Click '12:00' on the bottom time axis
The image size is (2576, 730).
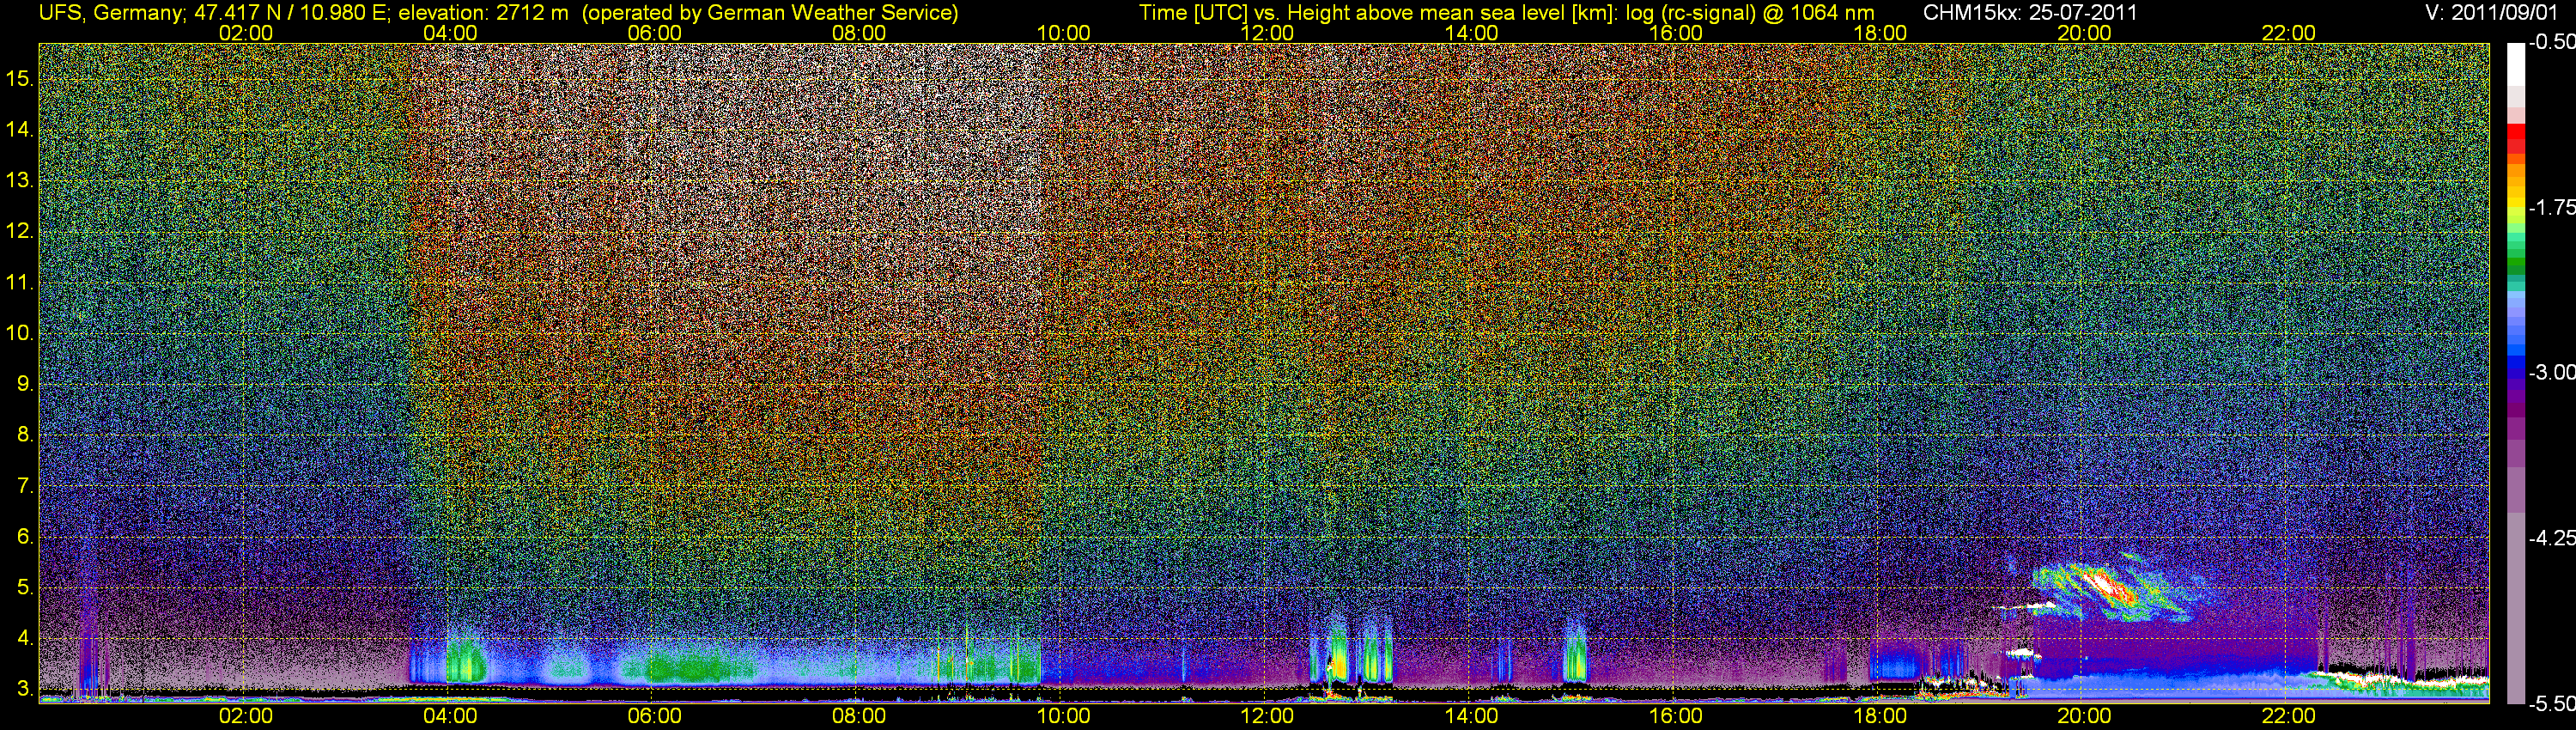click(x=1267, y=717)
